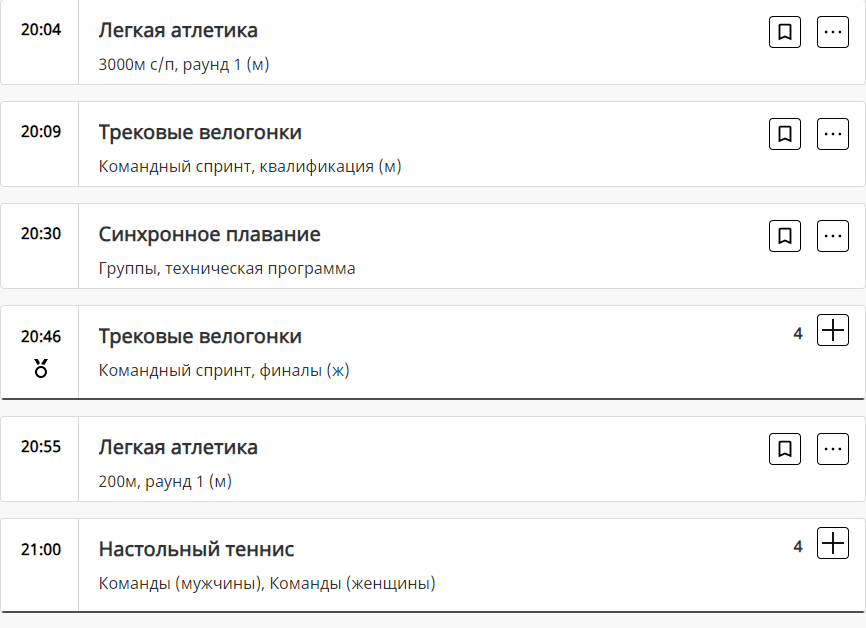The image size is (866, 628).
Task: Open three-dot menu for 200м раунд 1
Action: click(833, 449)
